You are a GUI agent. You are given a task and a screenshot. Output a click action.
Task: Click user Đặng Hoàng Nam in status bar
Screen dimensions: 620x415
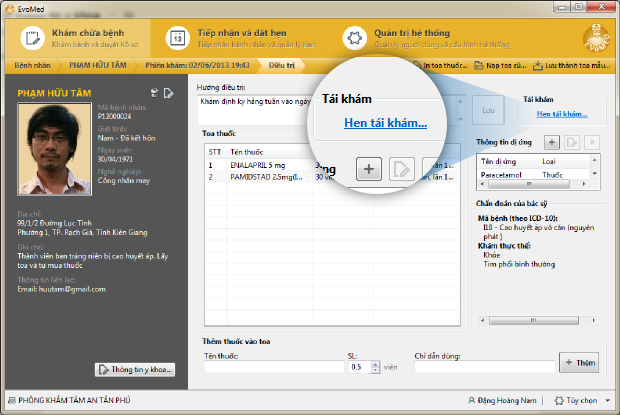coord(502,400)
